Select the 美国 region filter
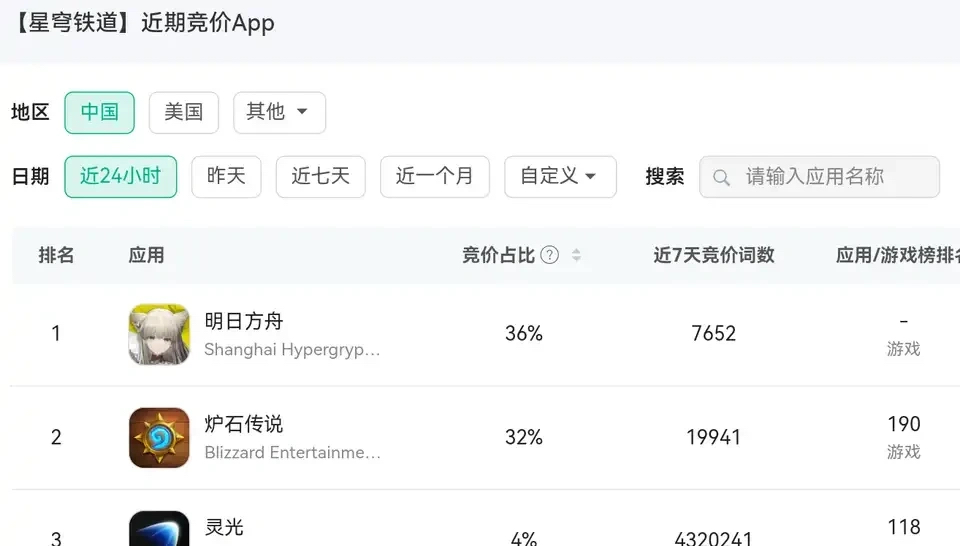The width and height of the screenshot is (960, 546). [x=183, y=112]
